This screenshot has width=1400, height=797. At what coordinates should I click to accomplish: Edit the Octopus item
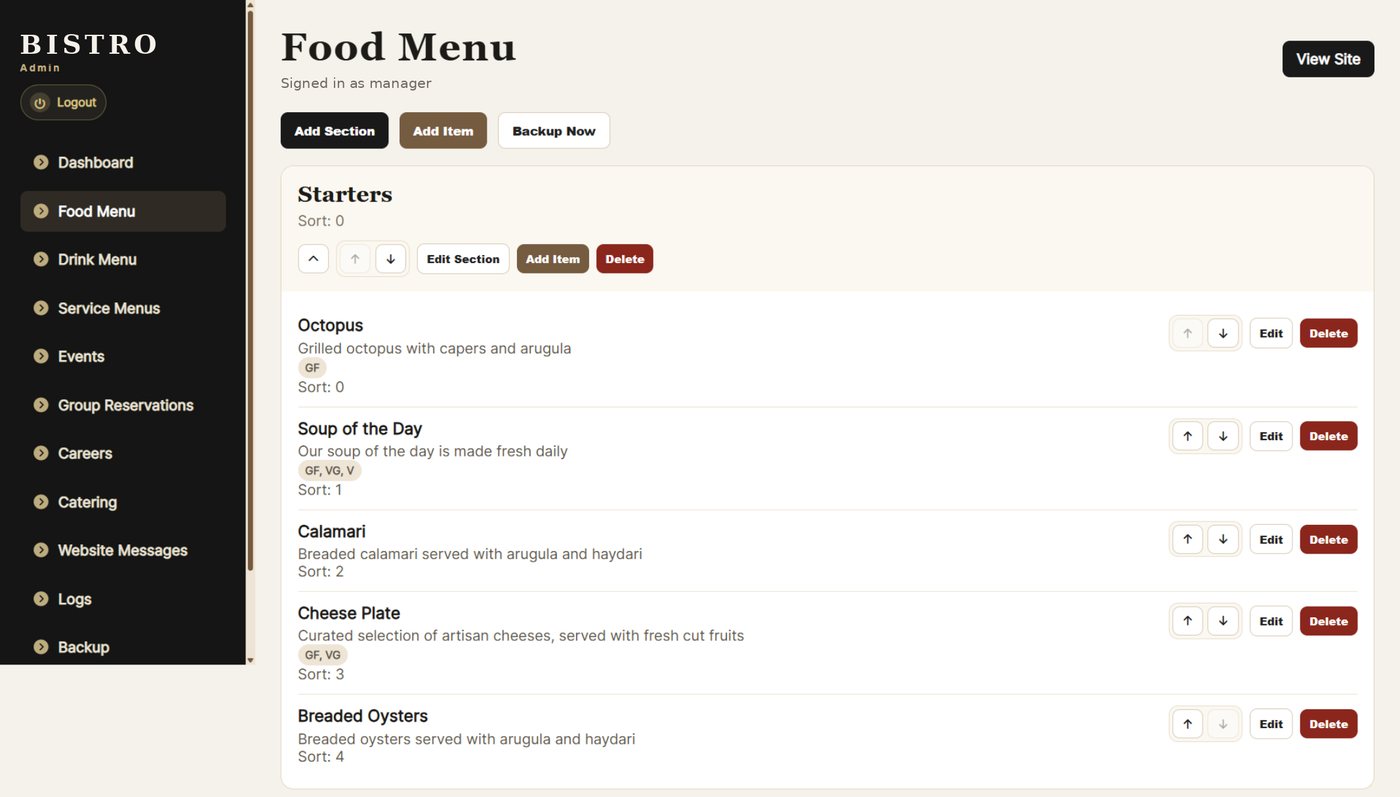[1271, 333]
